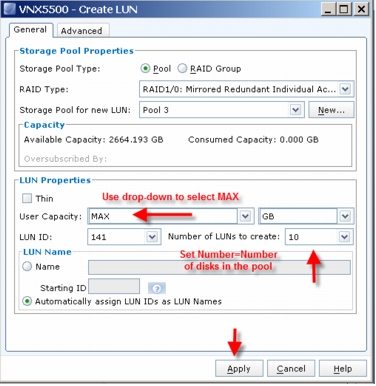Open the GB capacity unit dropdown

[345, 216]
